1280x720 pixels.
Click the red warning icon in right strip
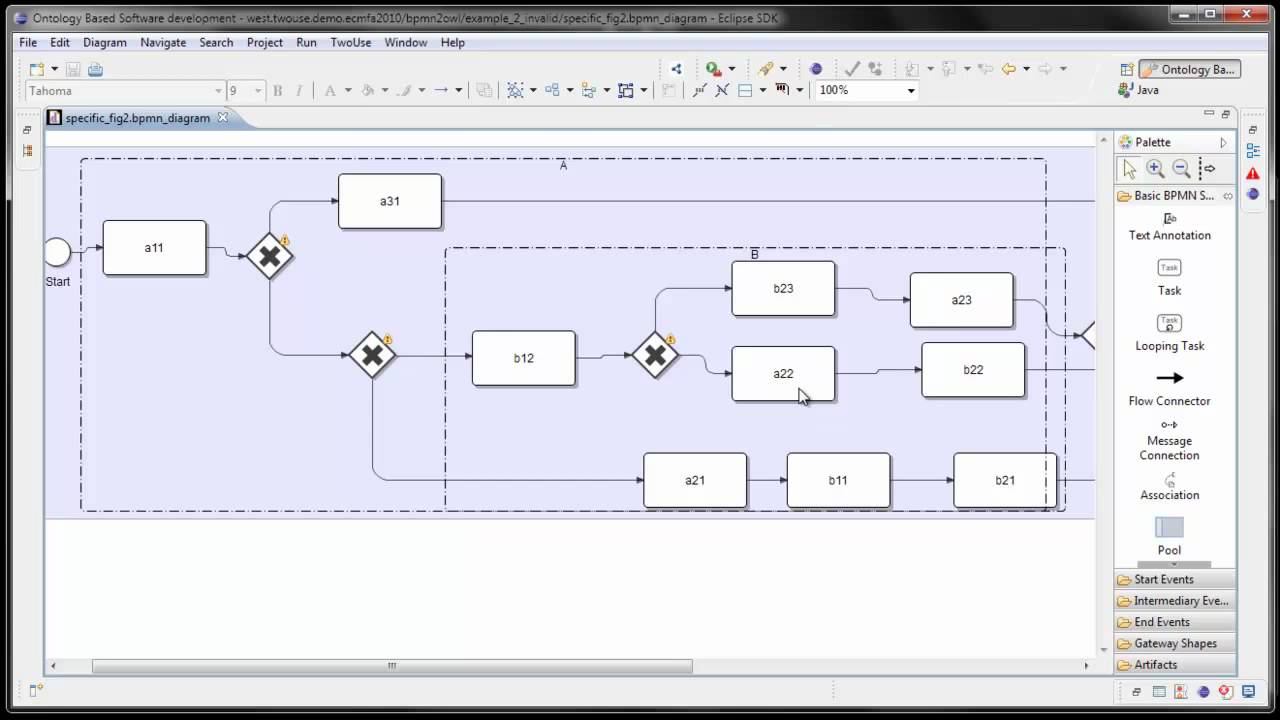(x=1253, y=173)
